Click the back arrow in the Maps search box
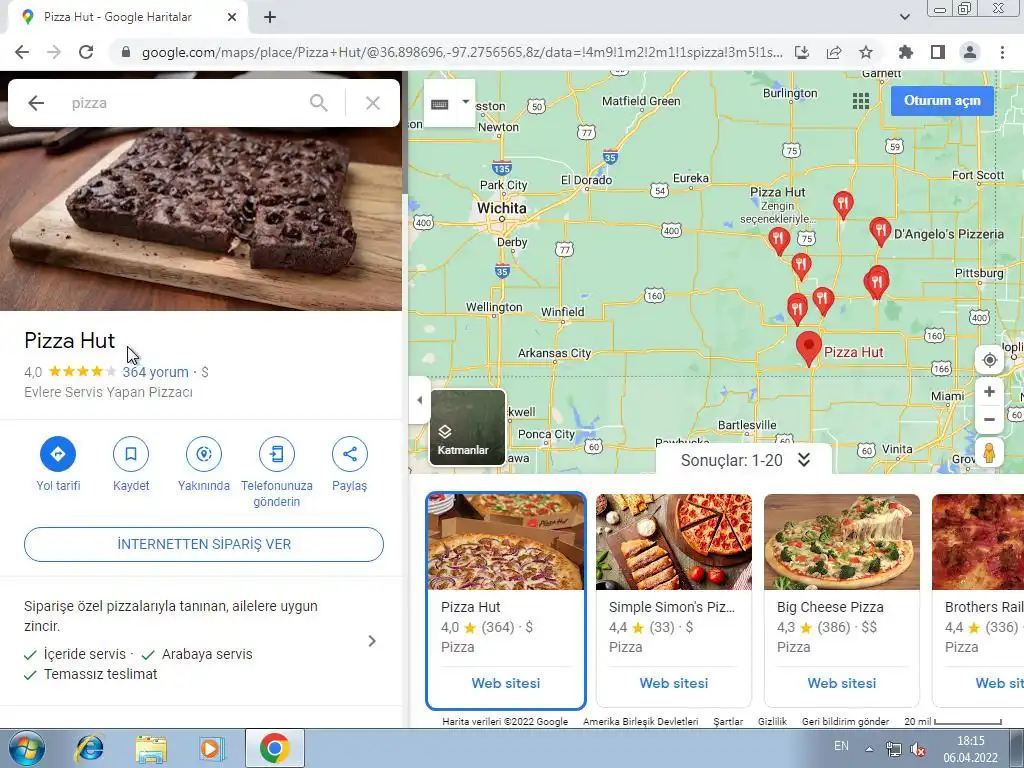The height and width of the screenshot is (768, 1024). 36,103
